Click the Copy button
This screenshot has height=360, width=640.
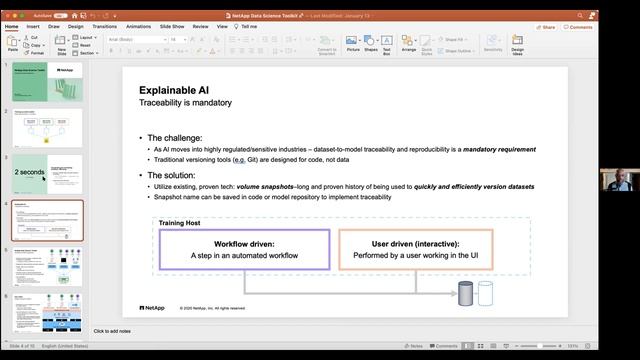(x=32, y=45)
